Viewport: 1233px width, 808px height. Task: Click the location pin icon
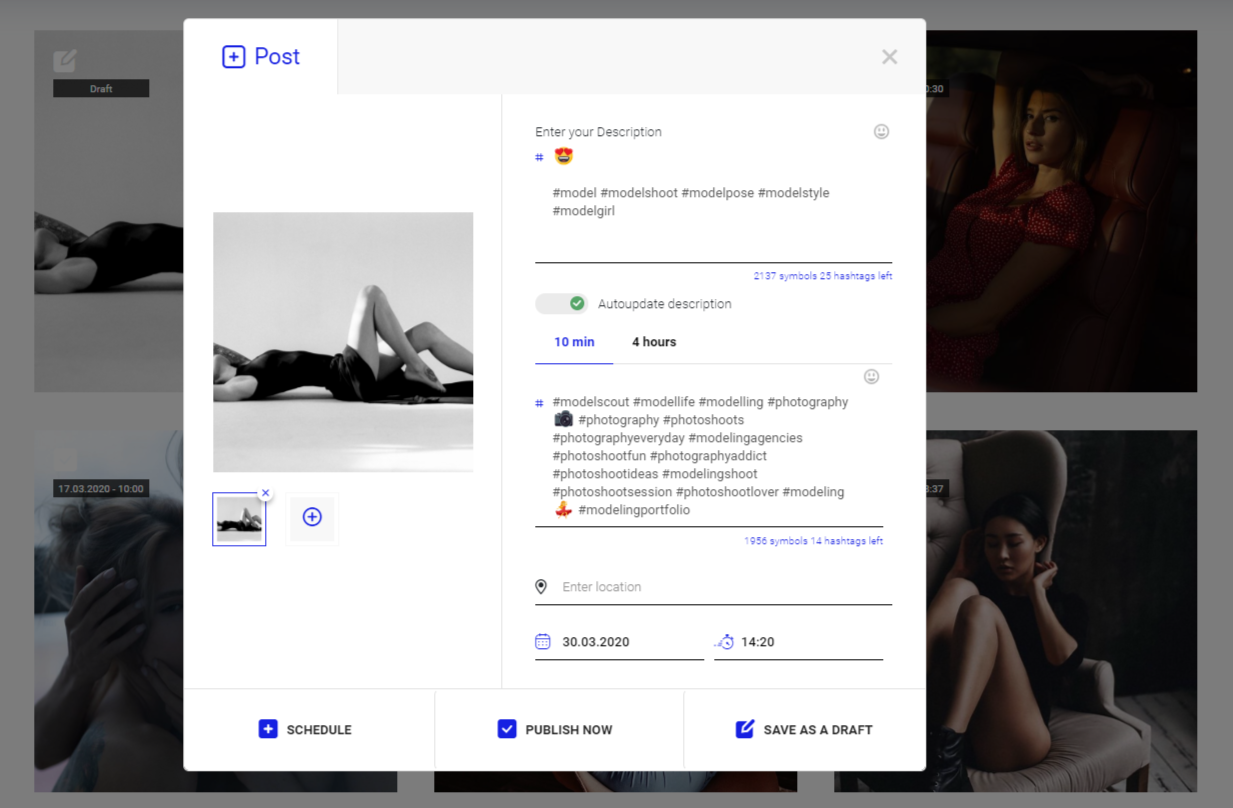click(541, 587)
